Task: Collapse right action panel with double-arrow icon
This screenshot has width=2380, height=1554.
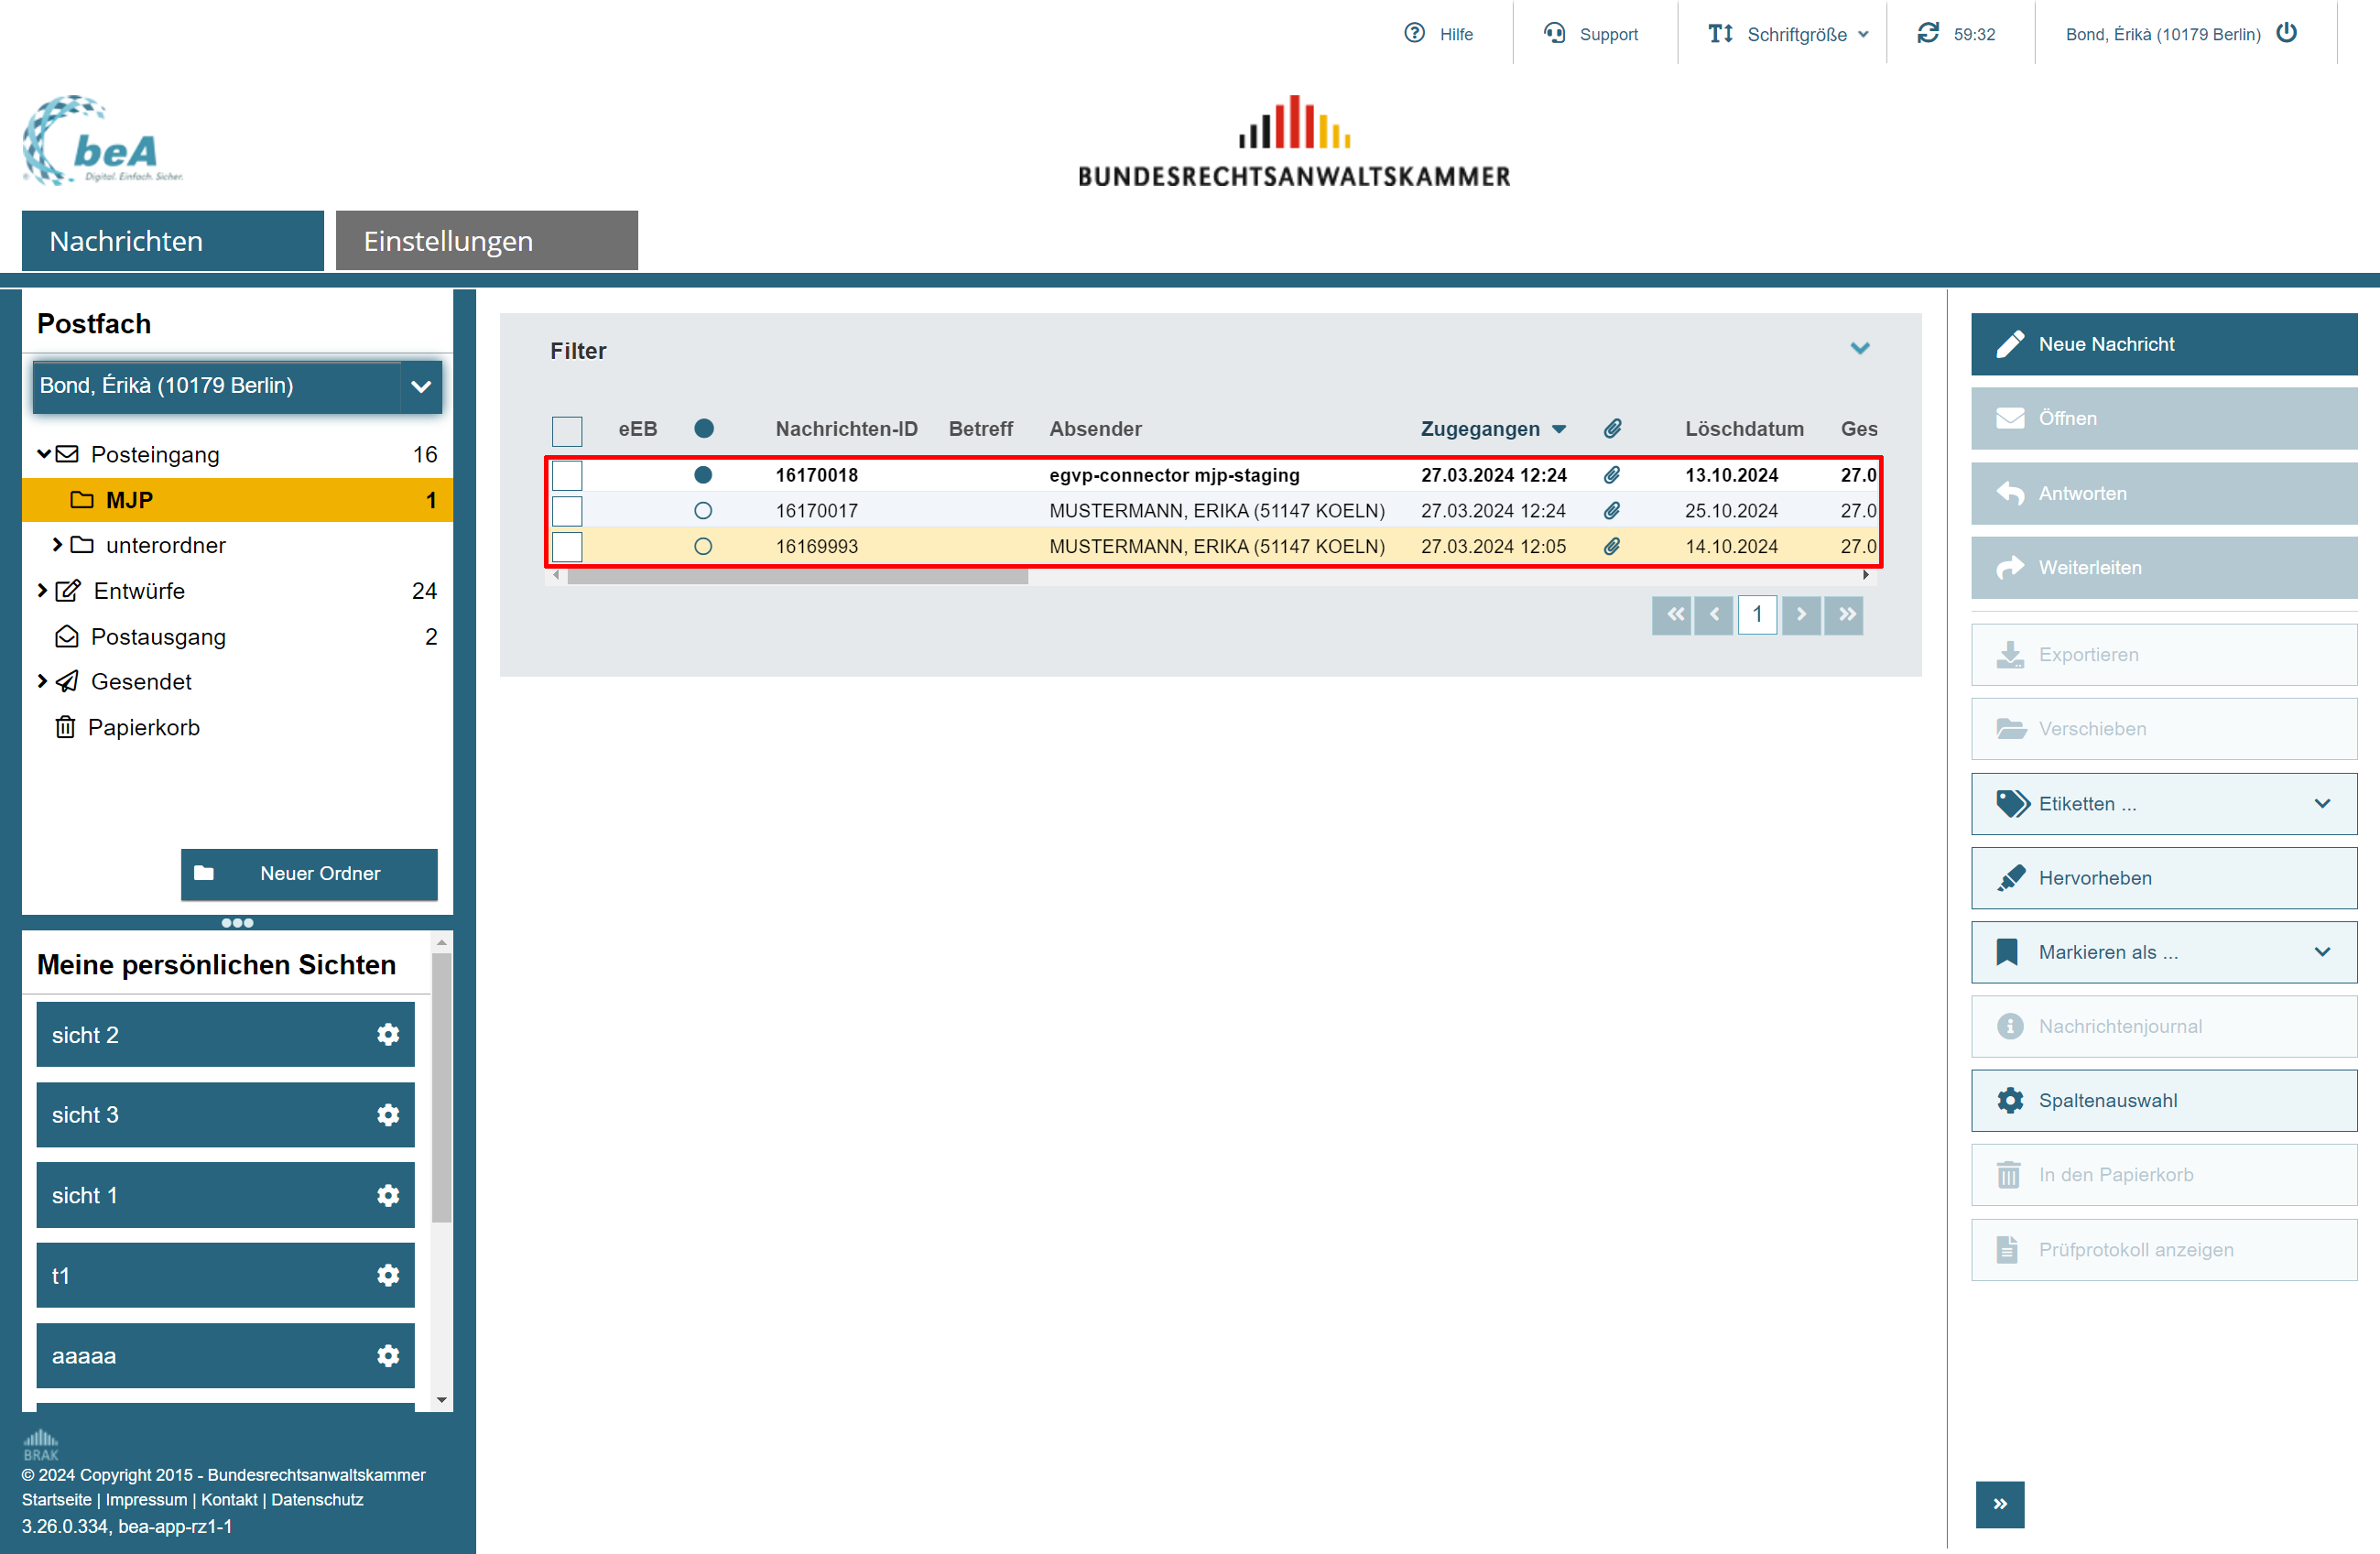Action: (x=1999, y=1504)
